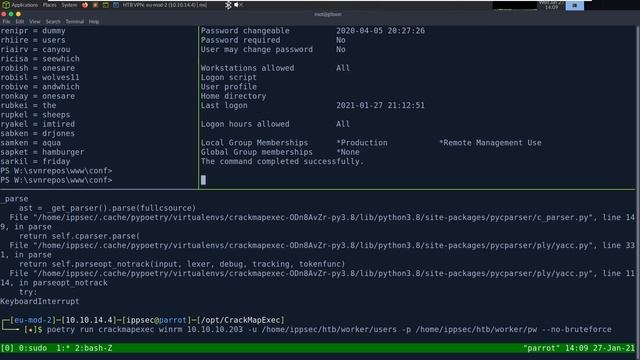The image size is (640, 360).
Task: Click '[/opt/CrackMapExec]' in the prompt
Action: [x=240, y=320]
